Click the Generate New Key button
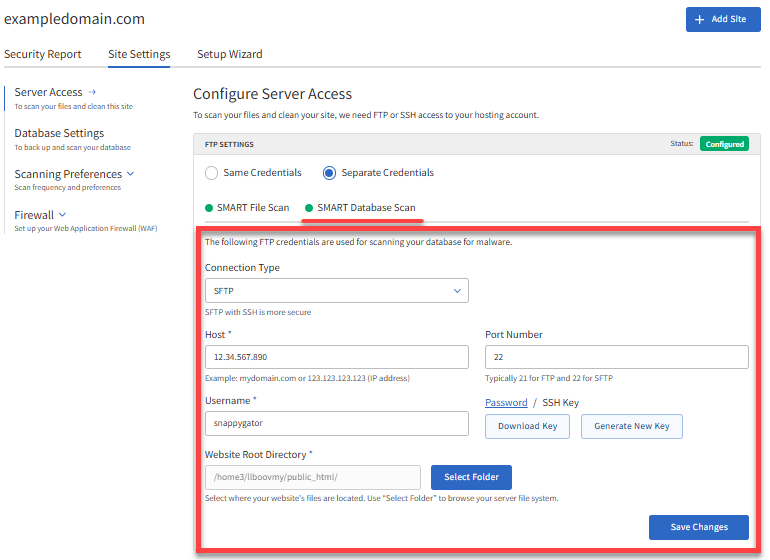The image size is (770, 560). pos(632,426)
